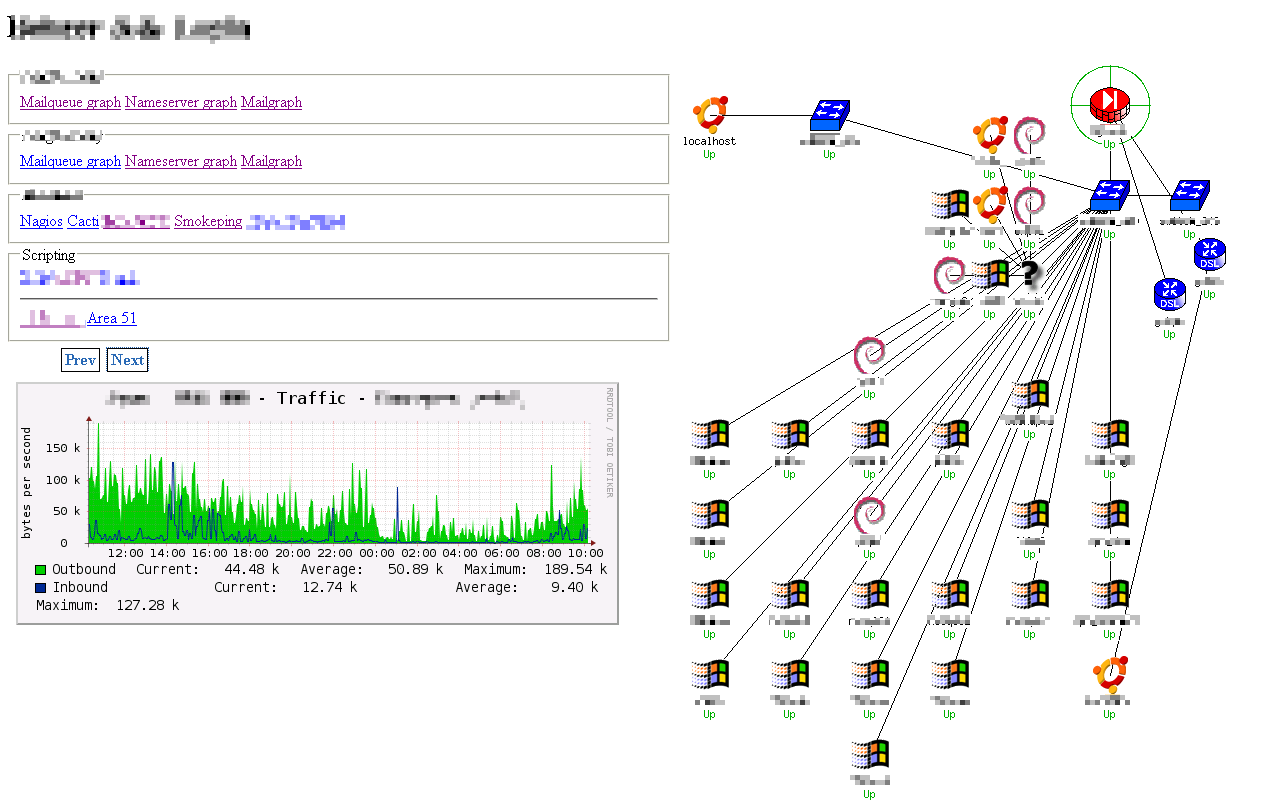Click the Prev graph button

click(x=80, y=360)
